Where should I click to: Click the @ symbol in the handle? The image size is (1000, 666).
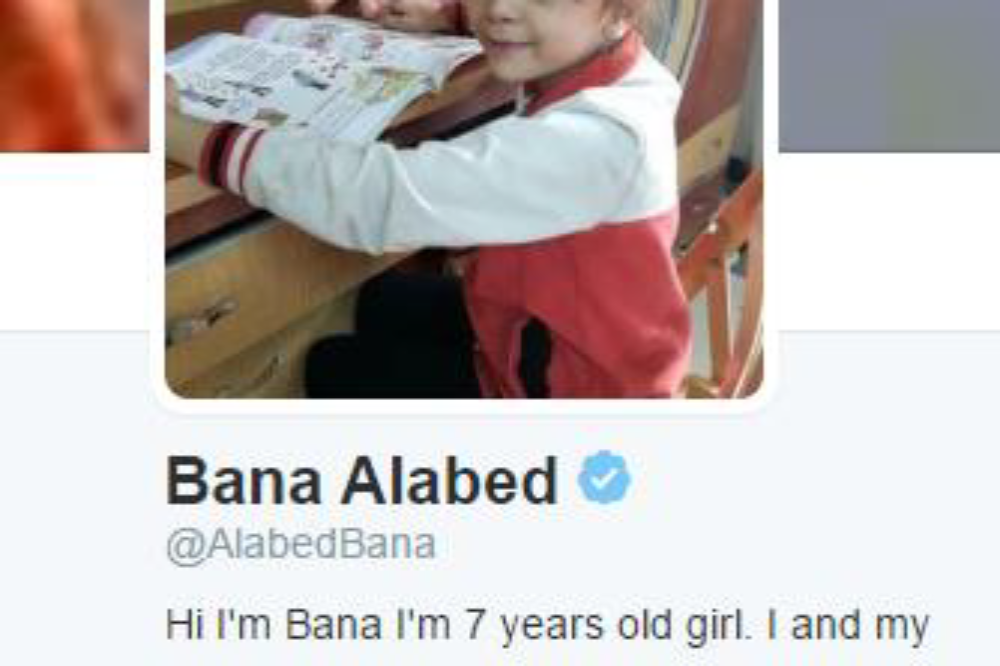coord(186,547)
